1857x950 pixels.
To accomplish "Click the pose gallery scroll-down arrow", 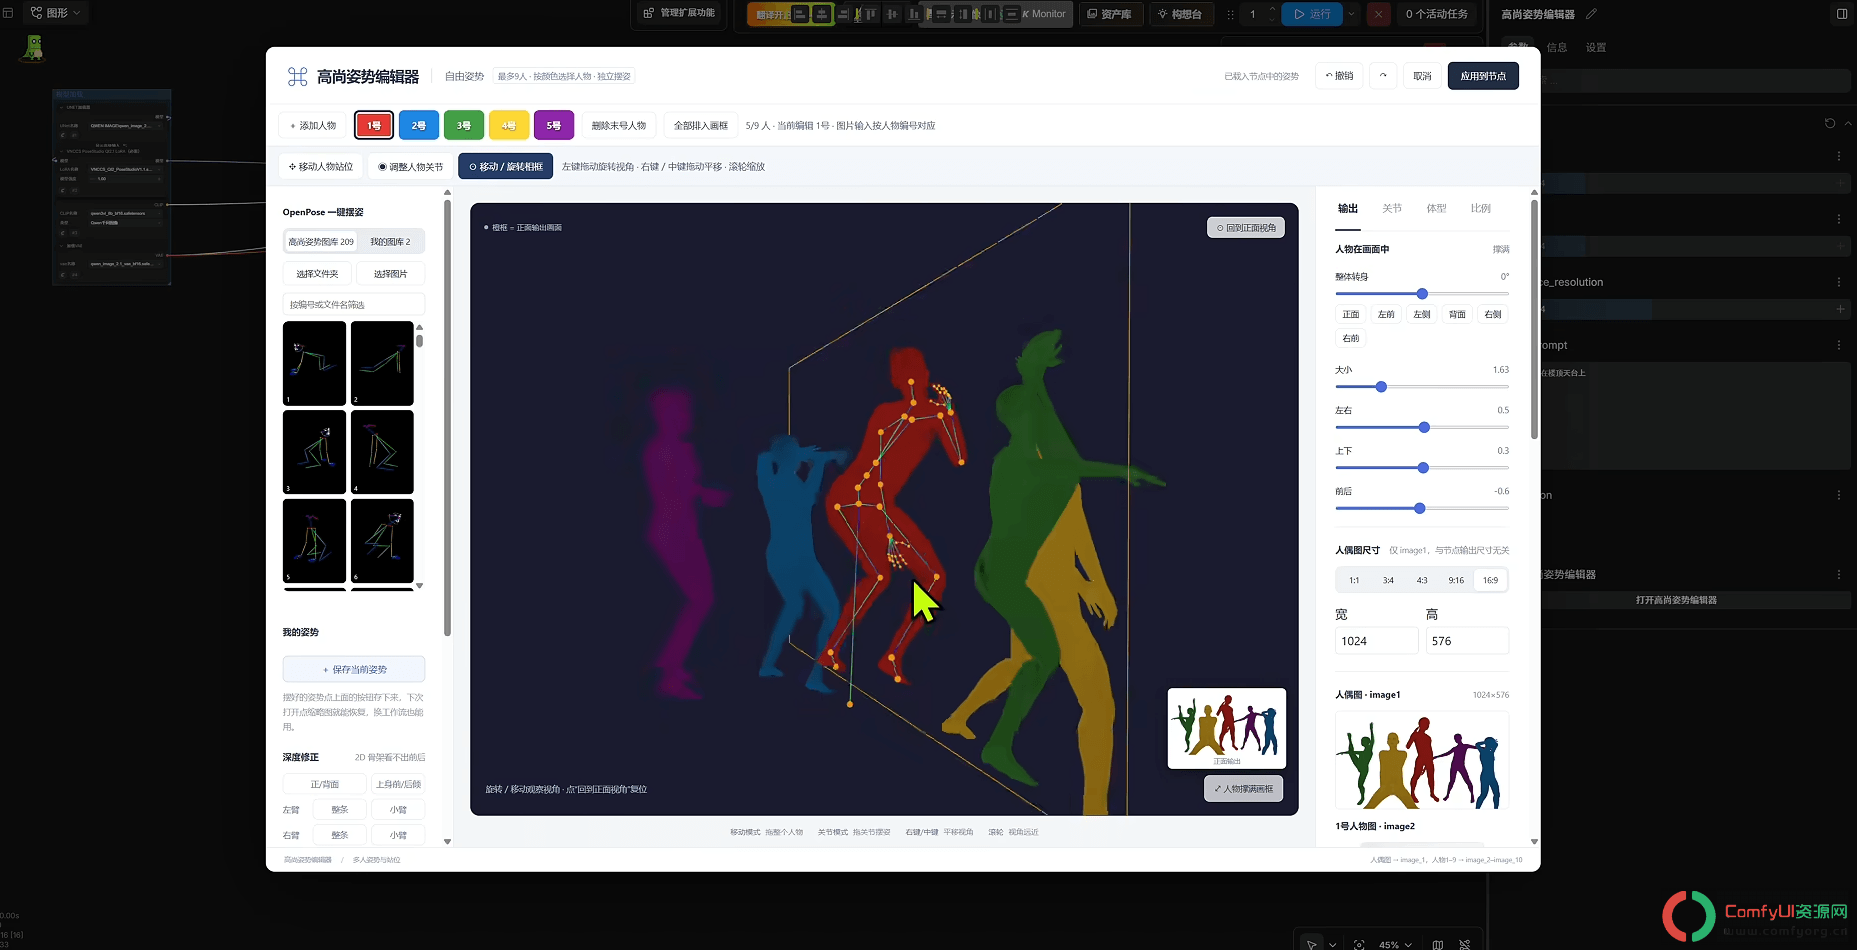I will (x=420, y=586).
